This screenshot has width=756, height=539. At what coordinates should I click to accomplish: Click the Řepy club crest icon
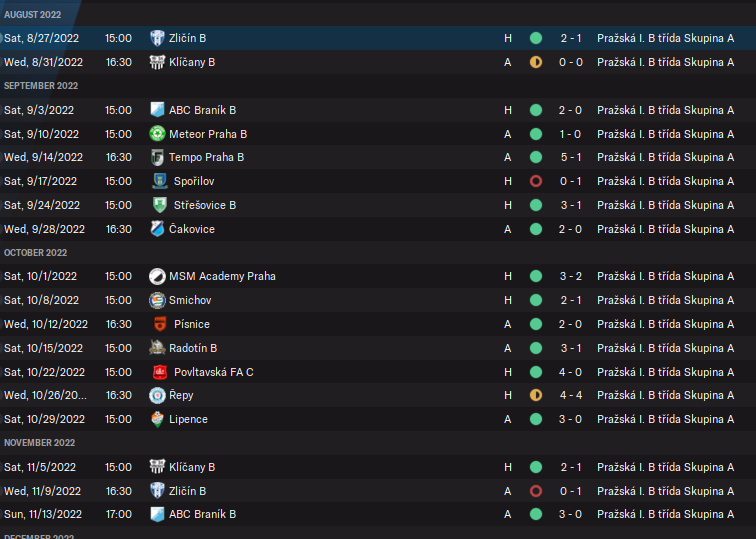(157, 396)
